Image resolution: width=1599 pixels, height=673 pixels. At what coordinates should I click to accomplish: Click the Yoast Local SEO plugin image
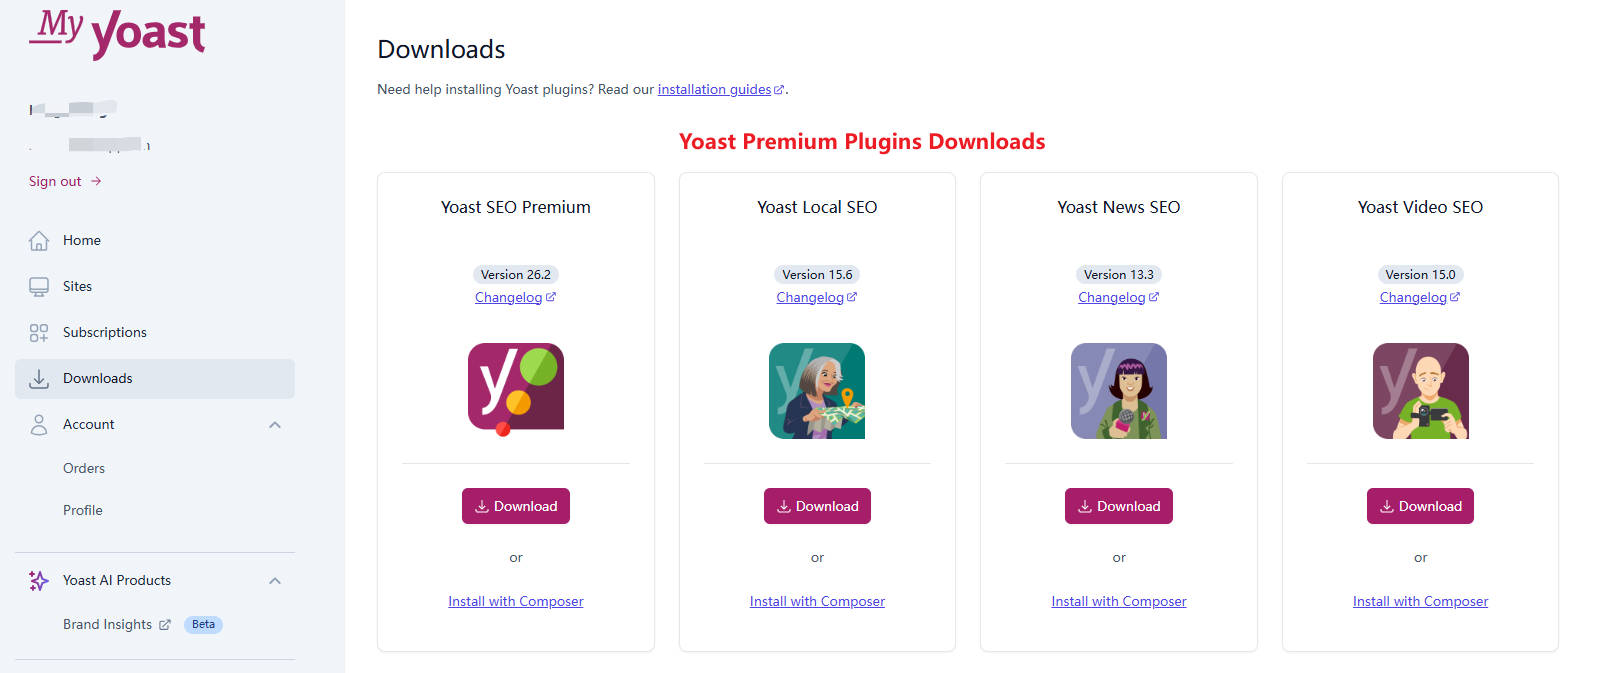(816, 391)
